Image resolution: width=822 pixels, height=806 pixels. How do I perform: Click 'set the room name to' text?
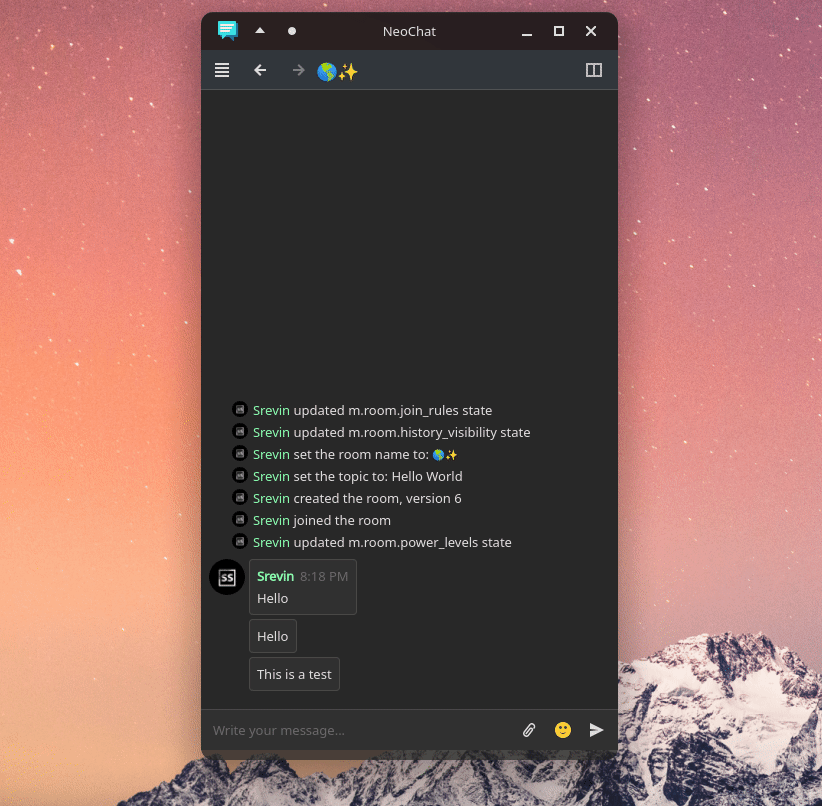pyautogui.click(x=361, y=454)
